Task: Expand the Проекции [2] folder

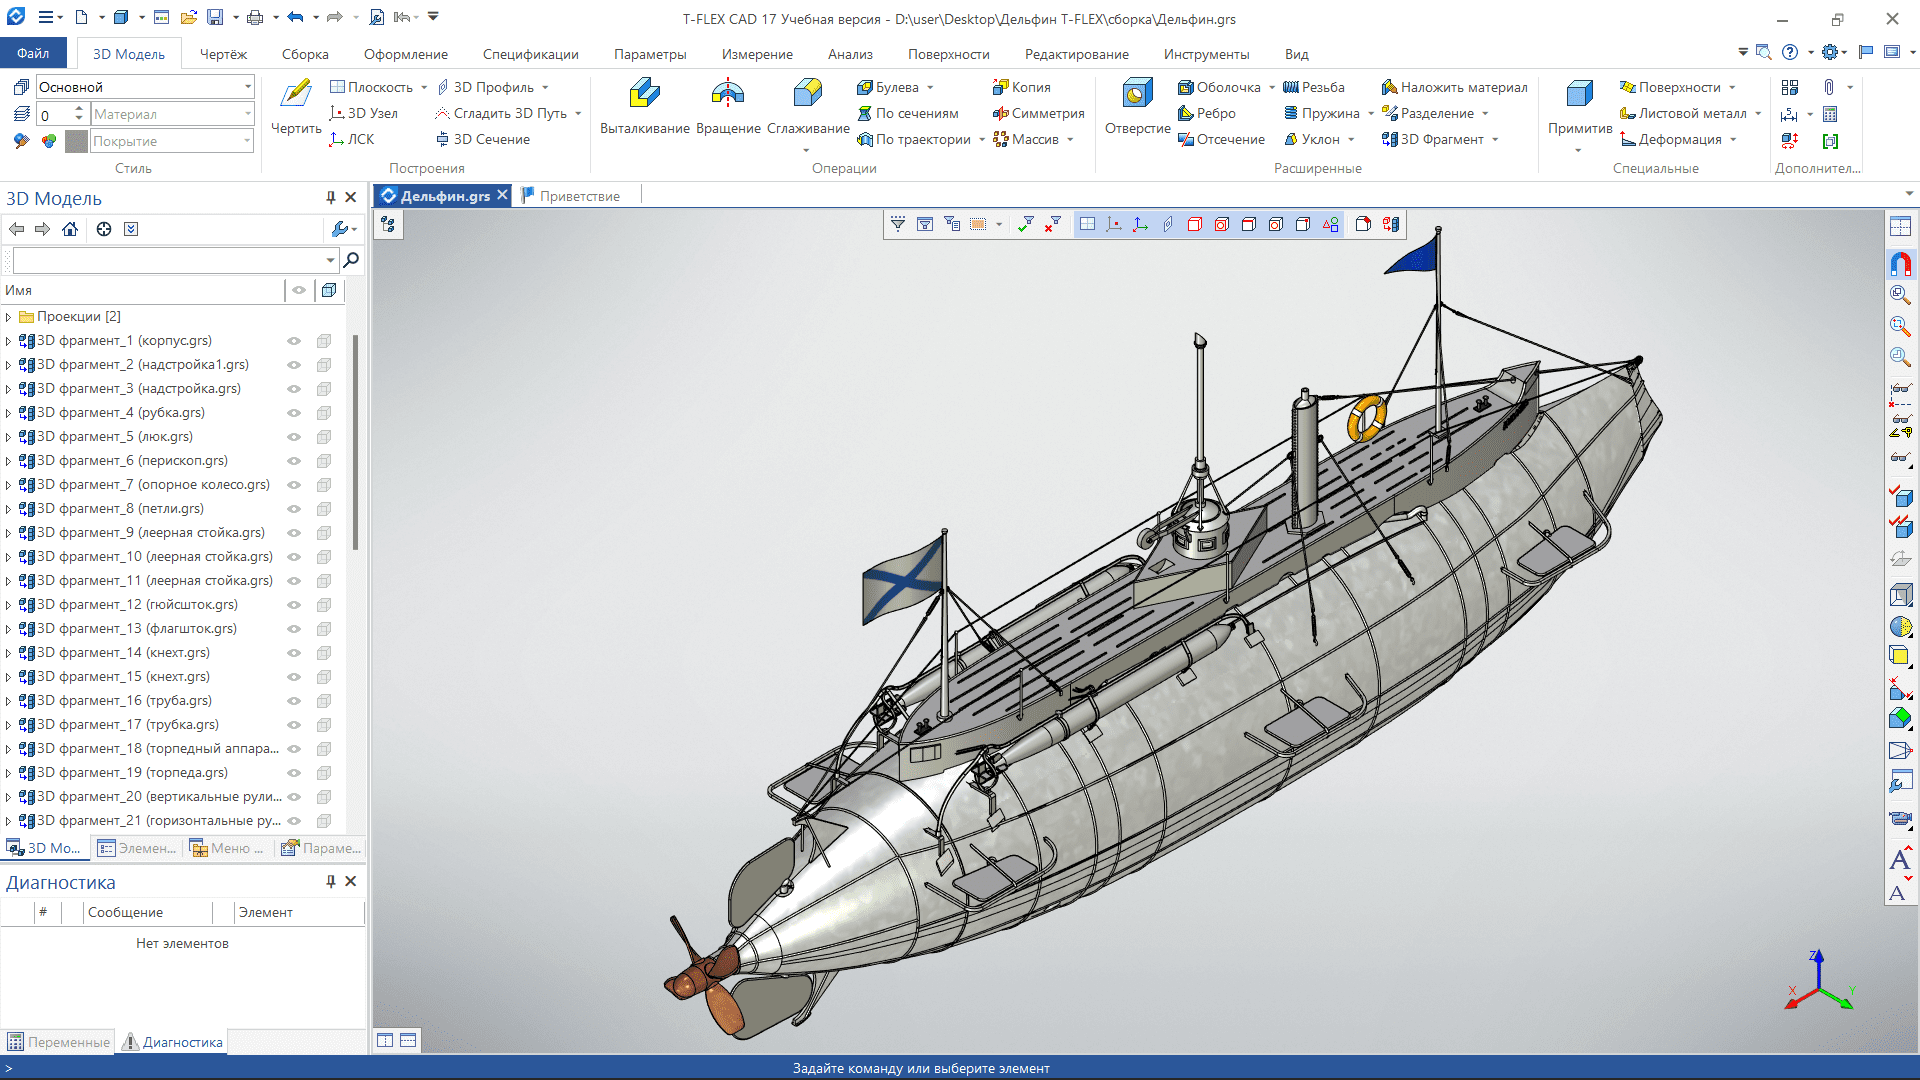Action: point(8,317)
